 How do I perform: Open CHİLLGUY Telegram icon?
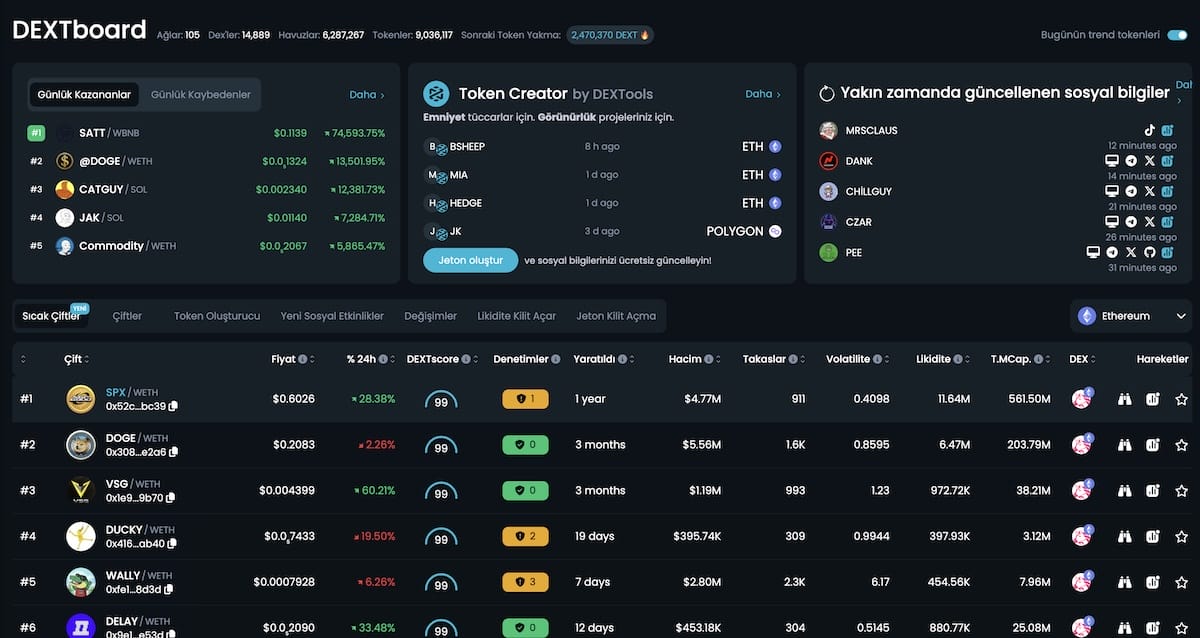pyautogui.click(x=1131, y=191)
